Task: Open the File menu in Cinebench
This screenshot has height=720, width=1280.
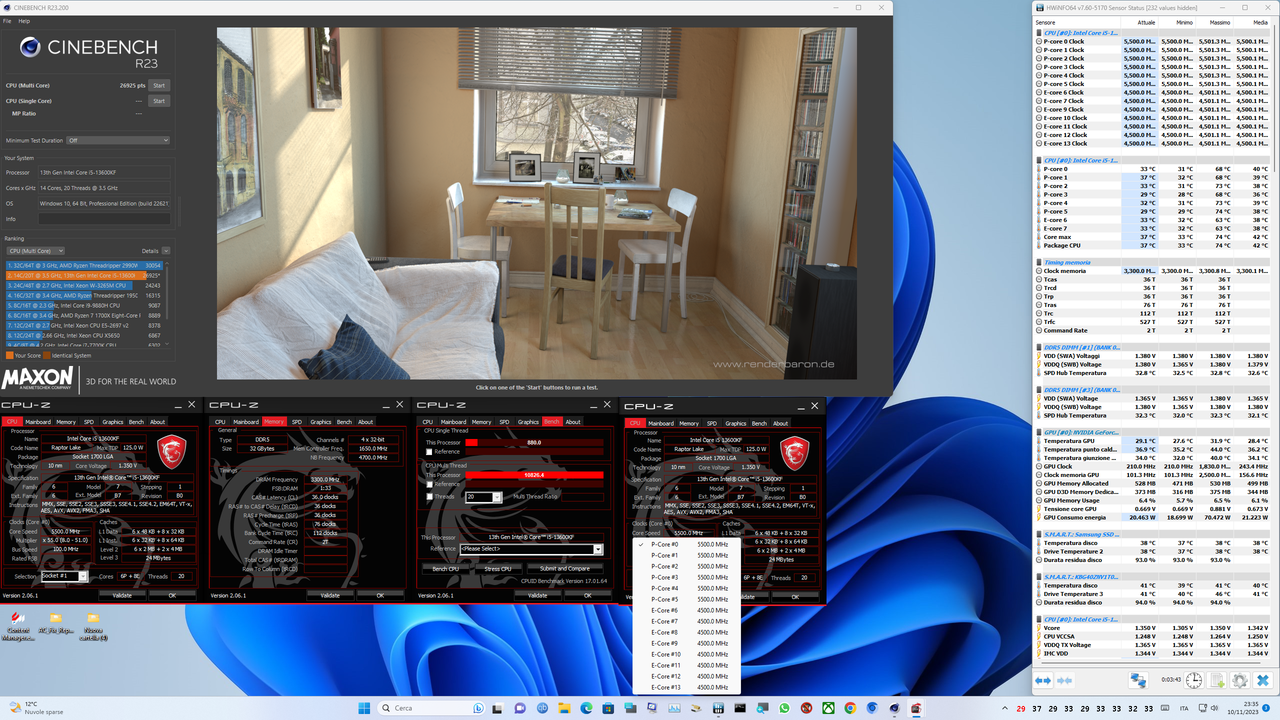Action: tap(8, 19)
